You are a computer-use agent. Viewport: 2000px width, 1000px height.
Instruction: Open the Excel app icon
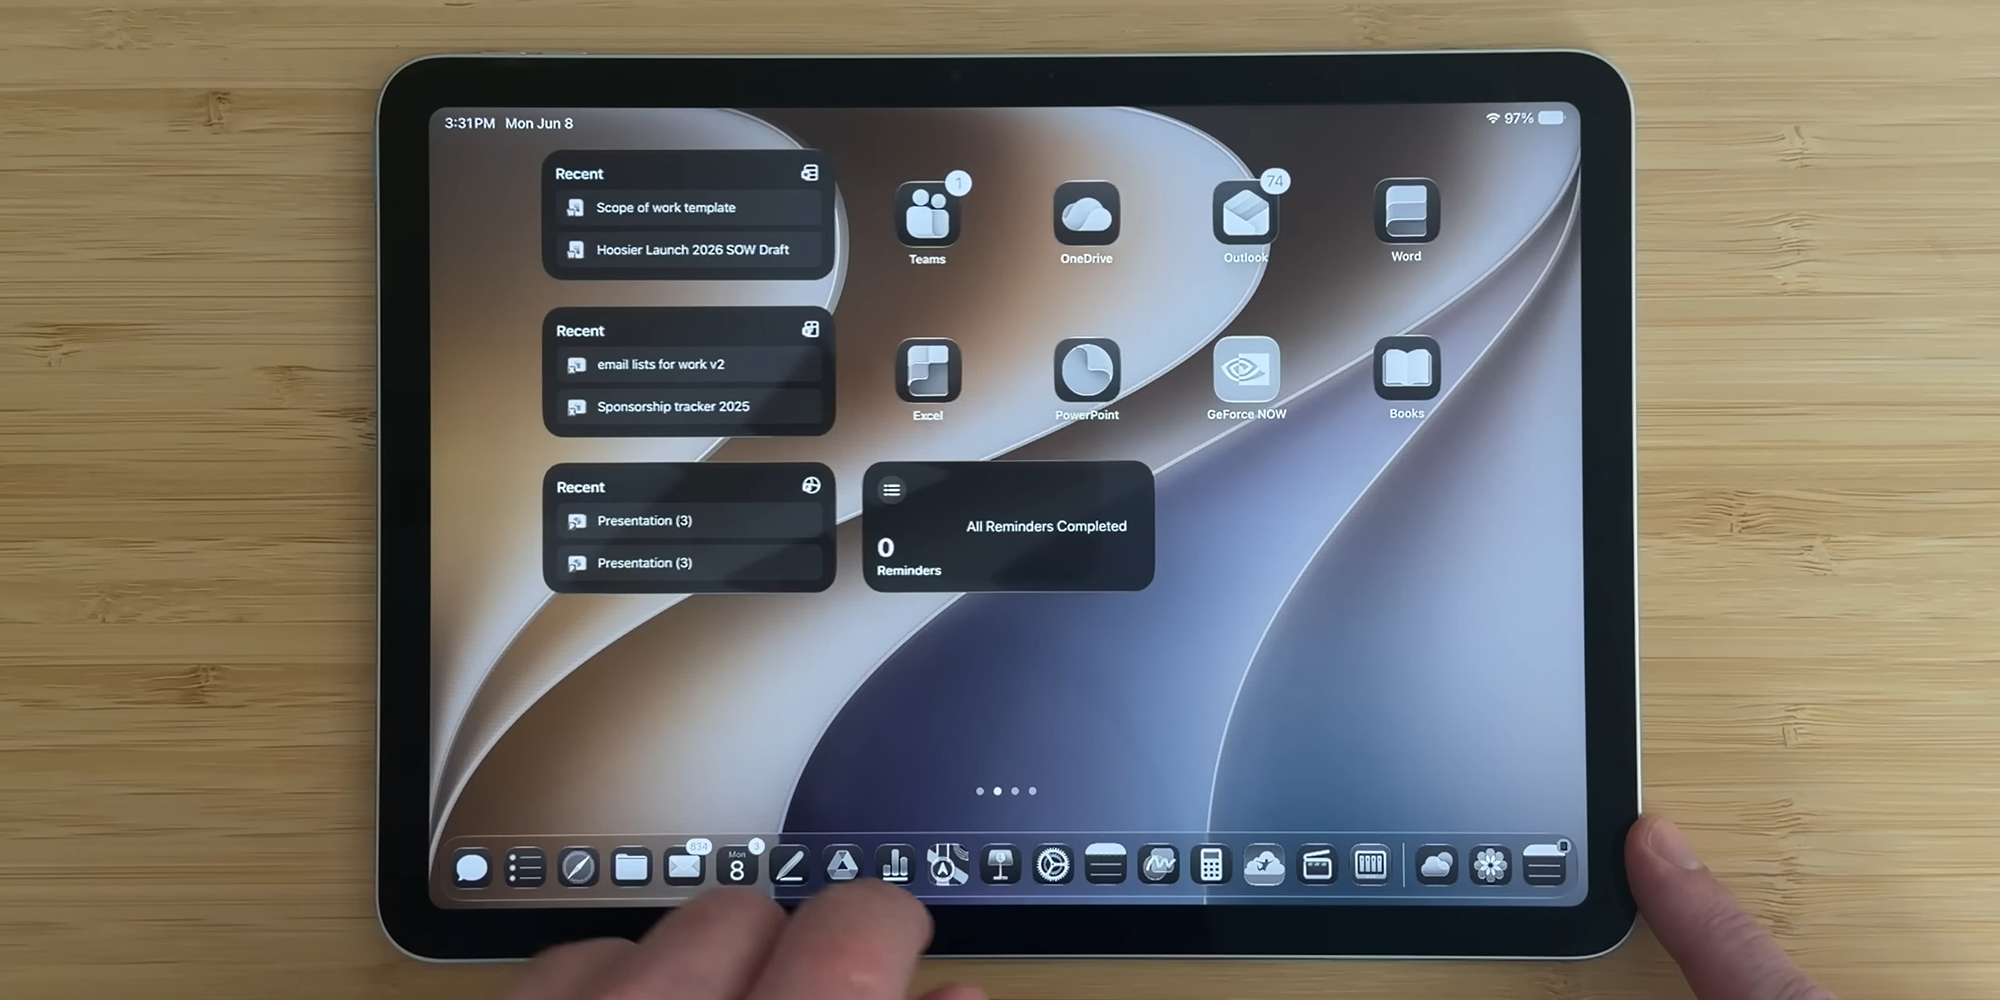tap(928, 370)
